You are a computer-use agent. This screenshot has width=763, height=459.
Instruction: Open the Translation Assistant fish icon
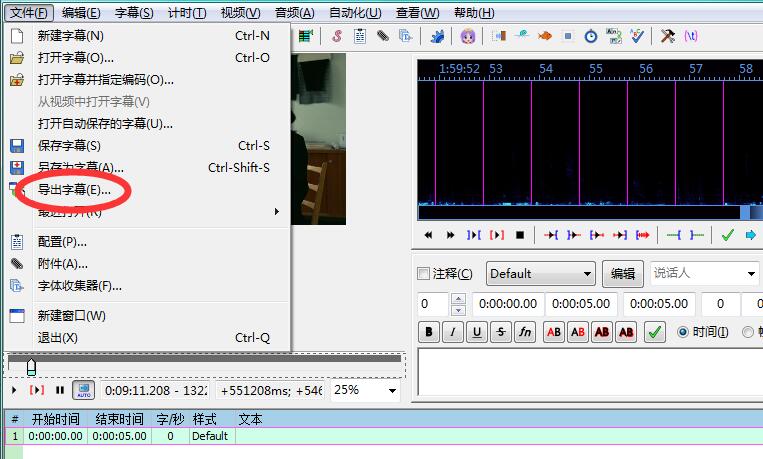545,36
